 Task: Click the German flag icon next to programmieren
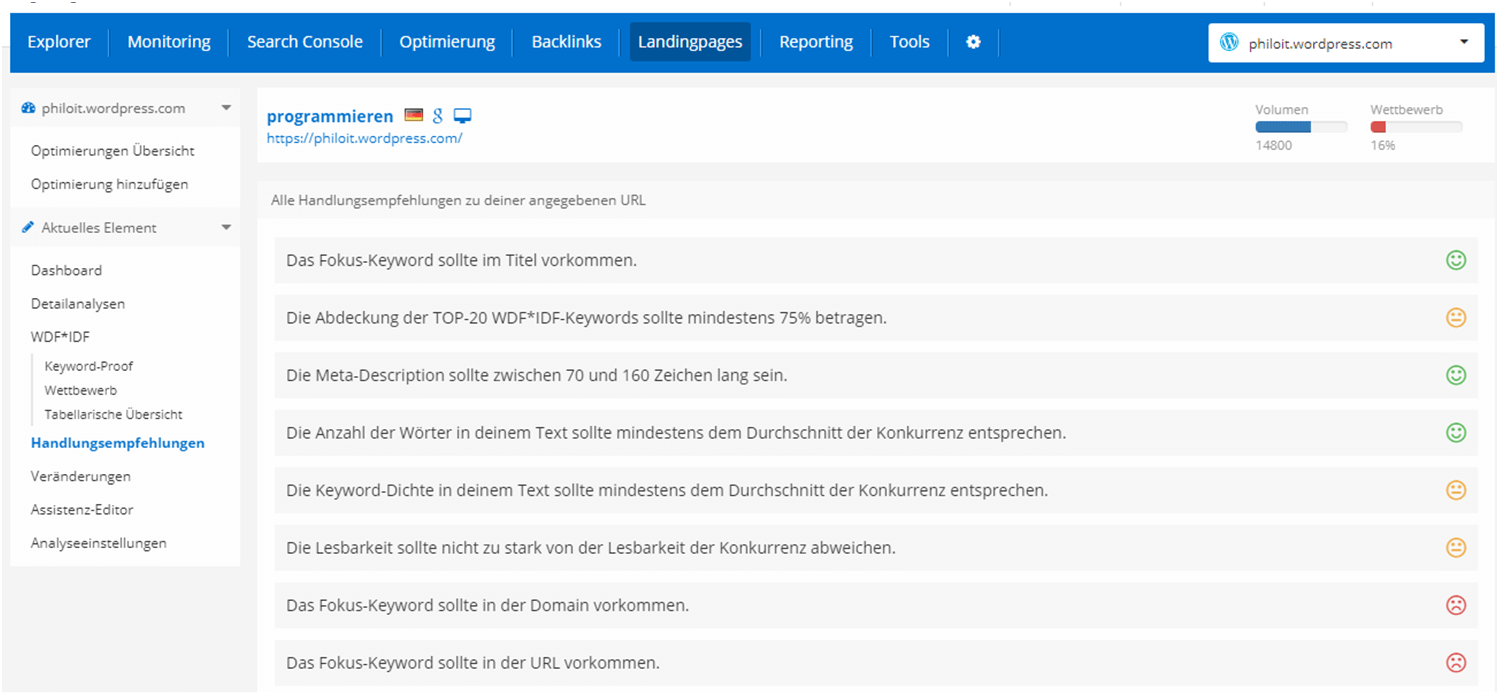coord(413,116)
